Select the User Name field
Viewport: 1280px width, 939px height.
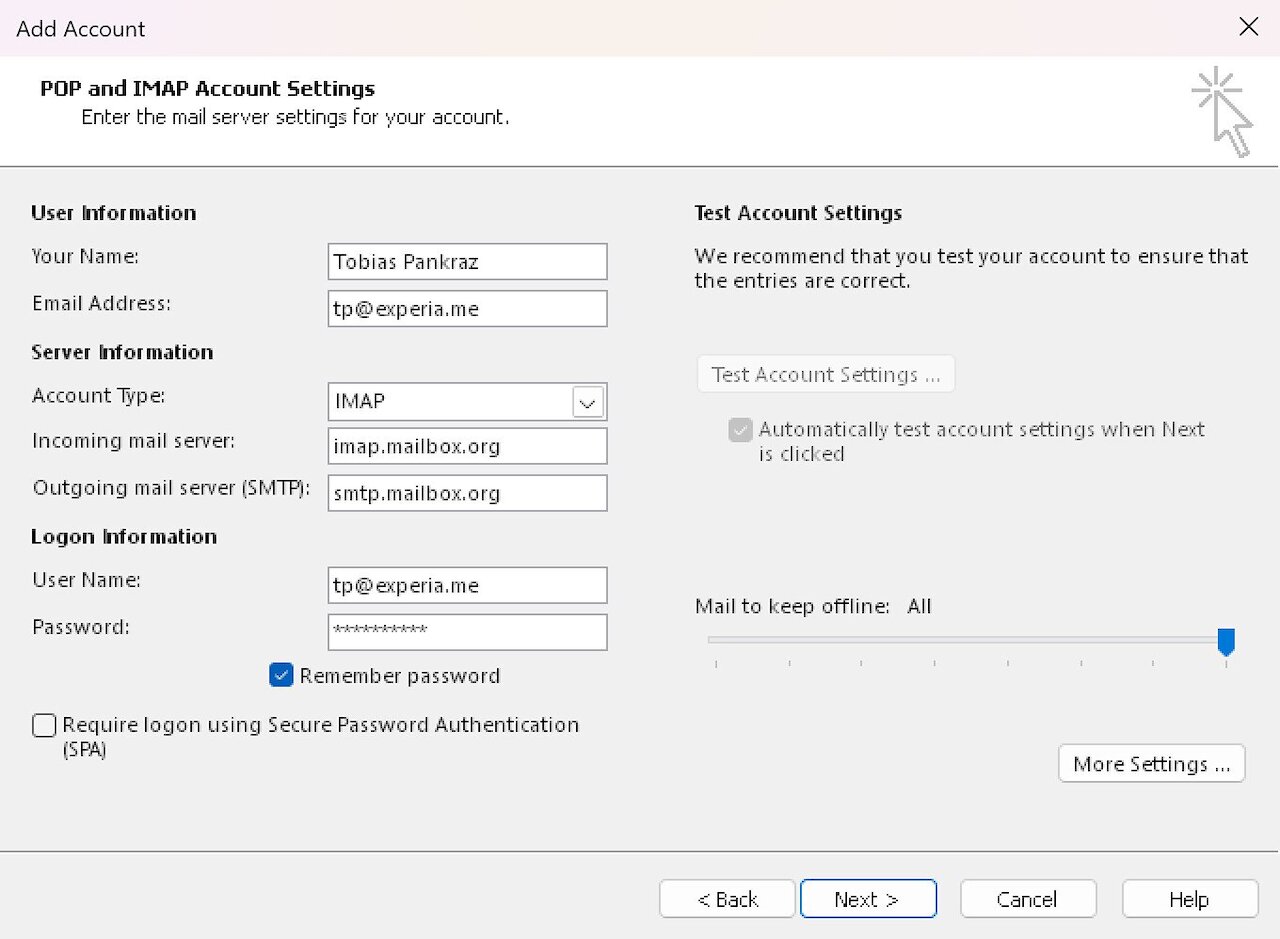467,585
